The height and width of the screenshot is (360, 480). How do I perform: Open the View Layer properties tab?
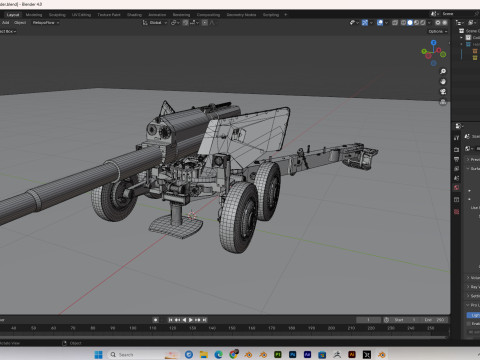(457, 169)
